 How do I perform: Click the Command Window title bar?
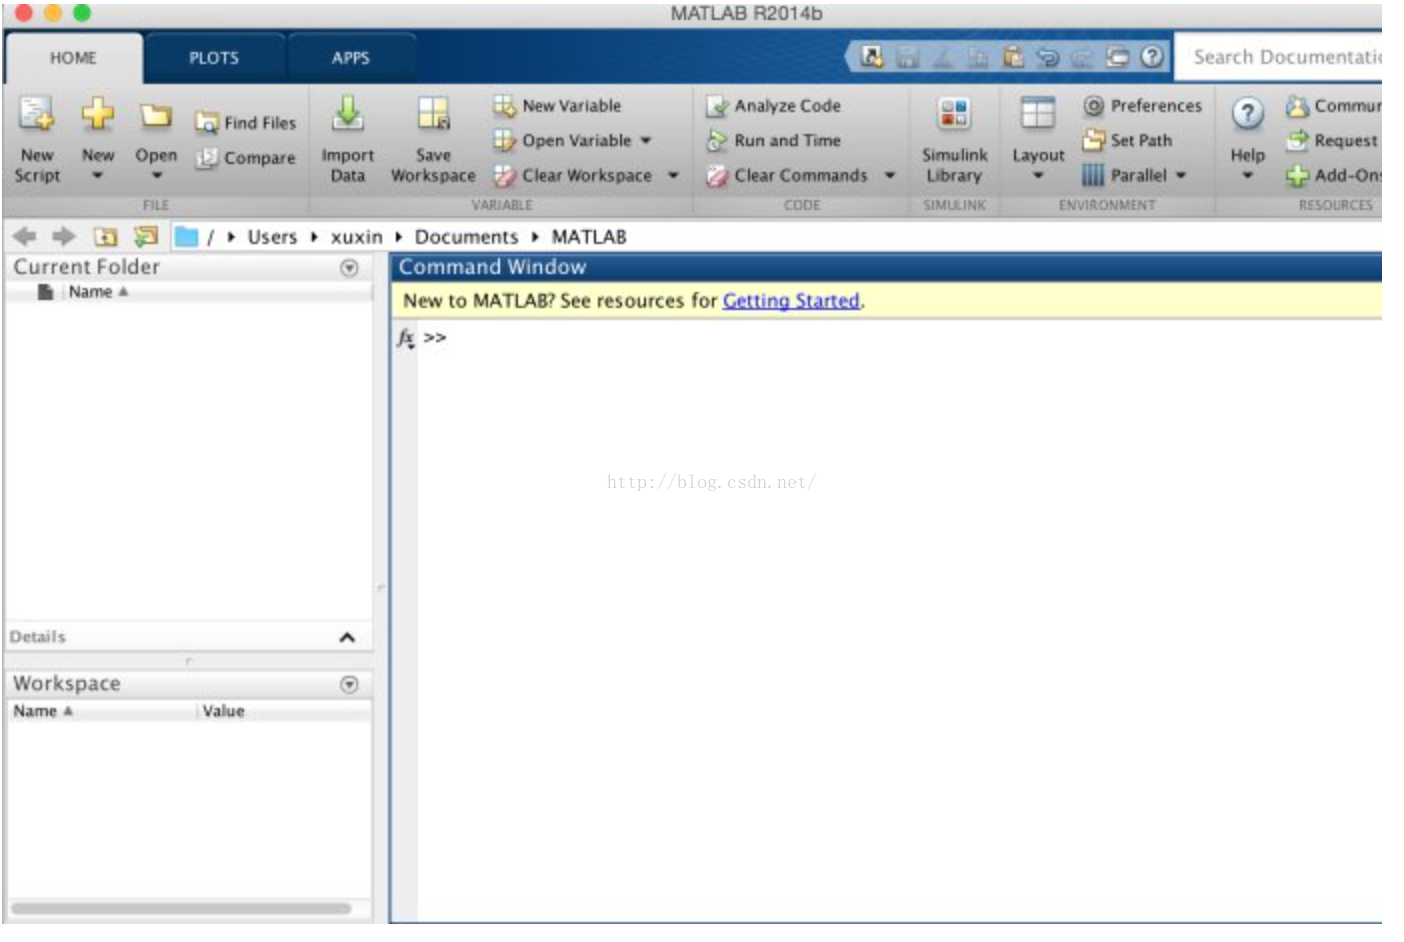(886, 267)
